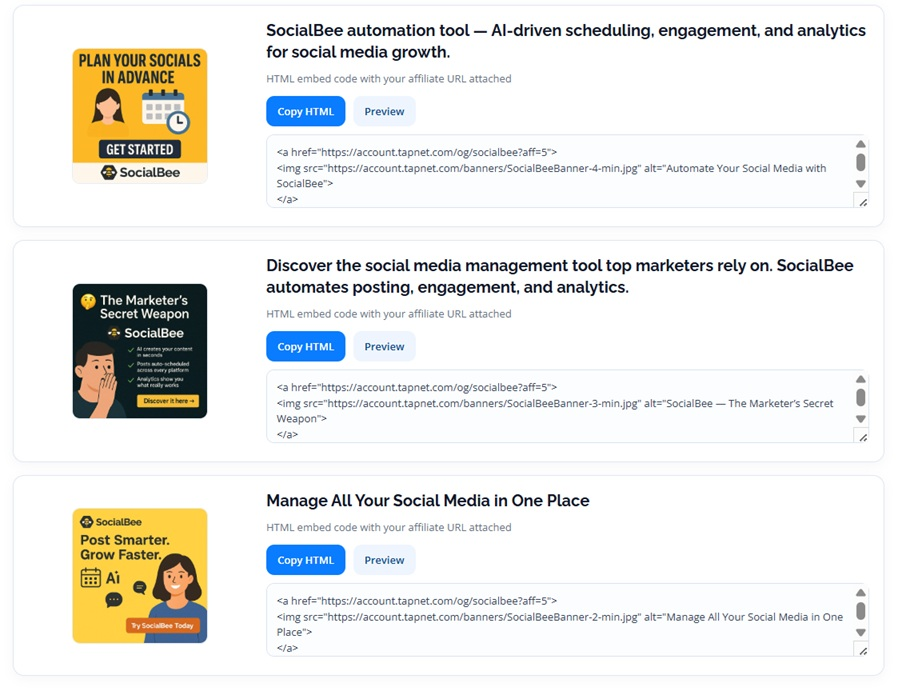Preview the SocialBee automation tool banner

(x=384, y=111)
